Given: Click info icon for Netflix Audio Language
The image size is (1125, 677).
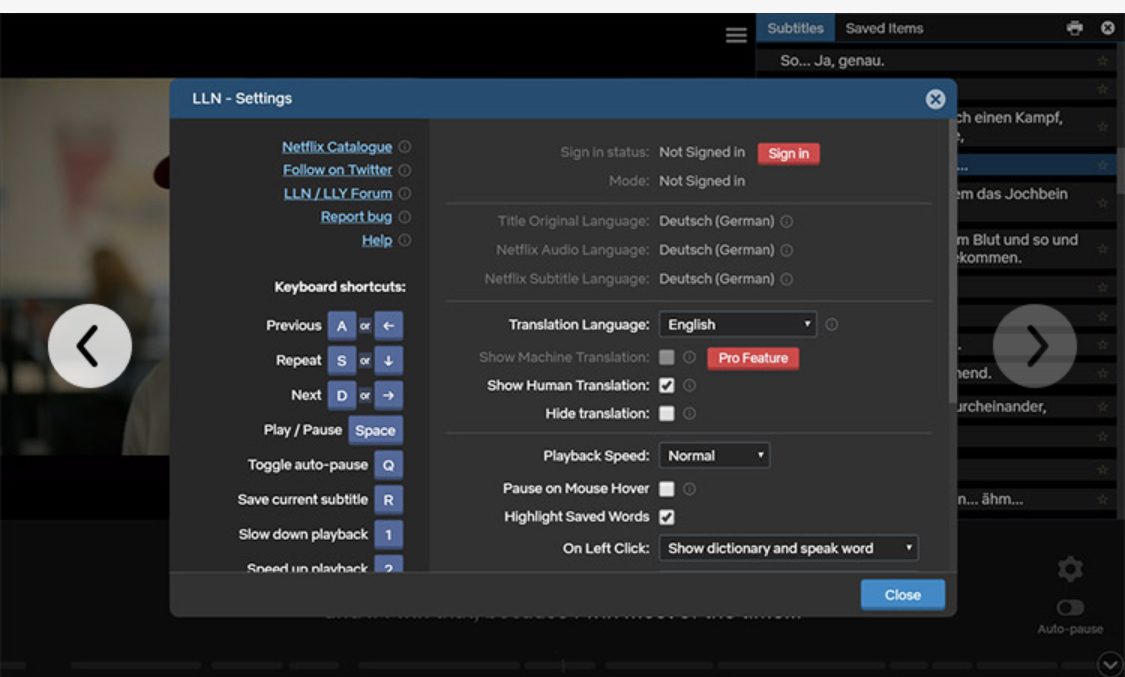Looking at the screenshot, I should point(786,250).
